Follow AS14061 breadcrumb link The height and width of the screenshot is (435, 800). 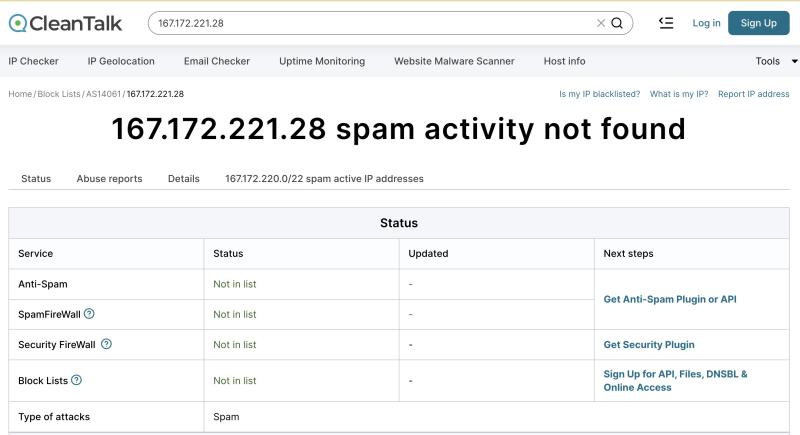point(103,94)
